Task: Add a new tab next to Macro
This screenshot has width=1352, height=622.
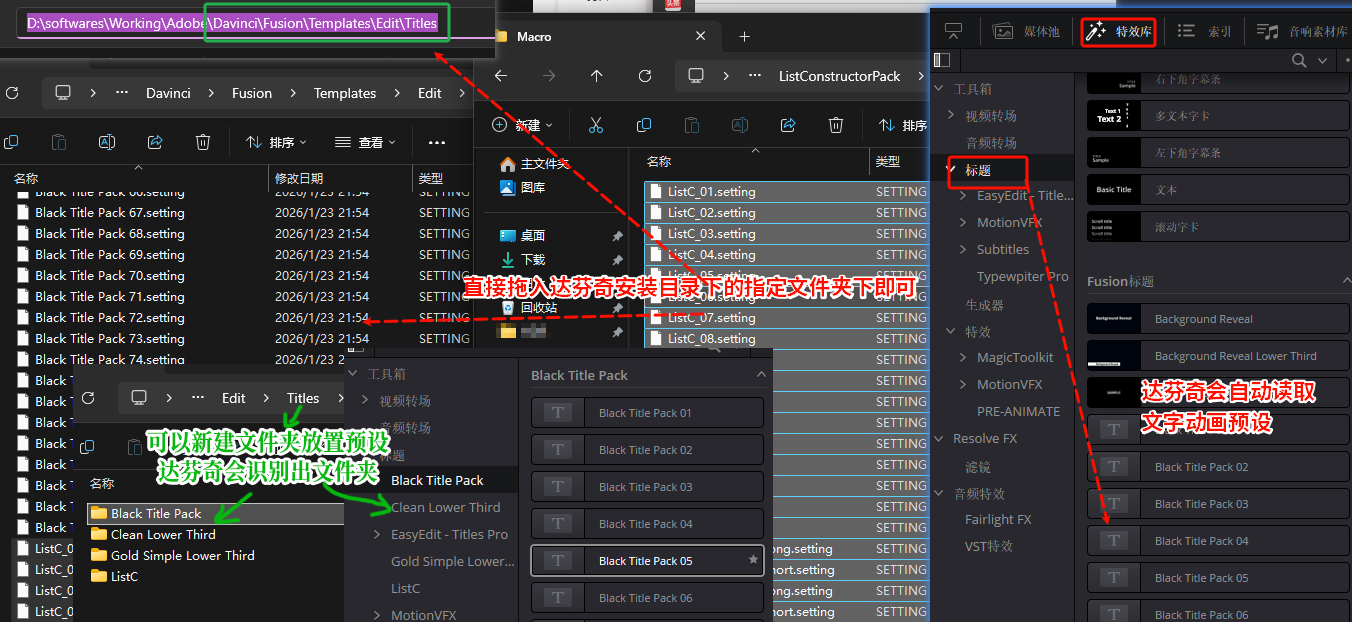Action: [x=744, y=37]
